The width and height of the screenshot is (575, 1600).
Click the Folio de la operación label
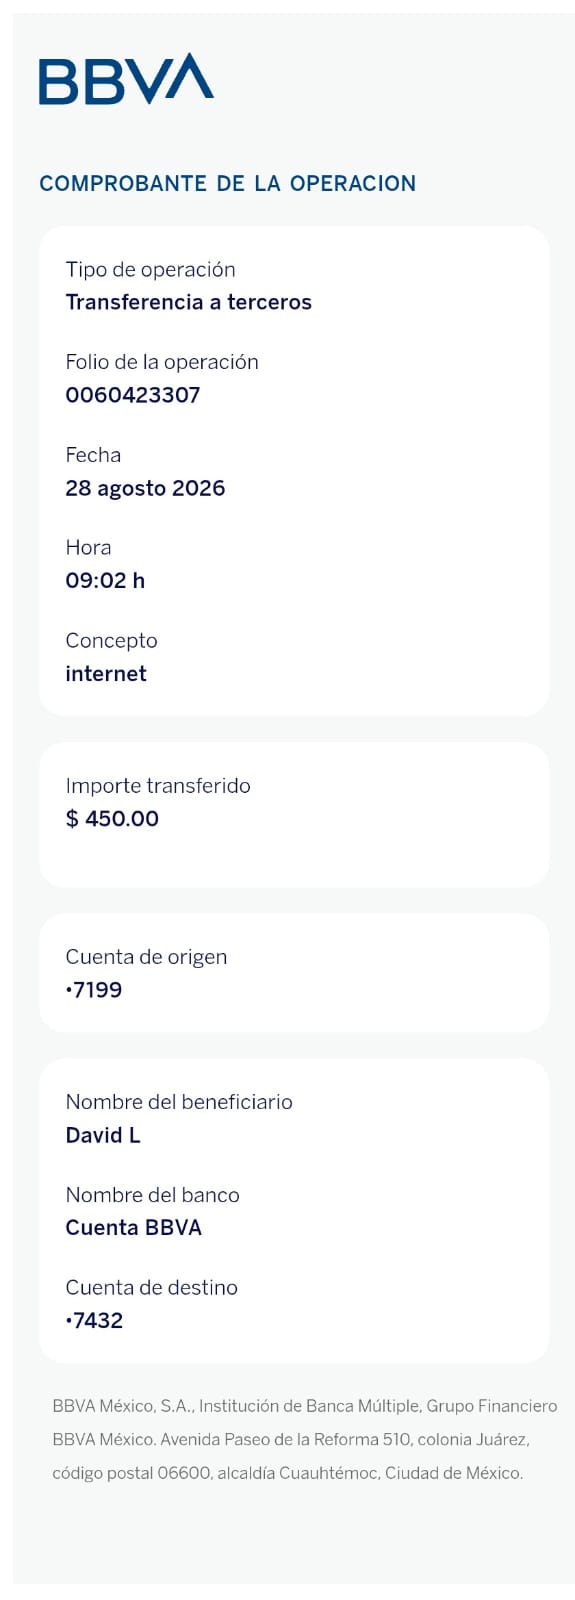pyautogui.click(x=162, y=362)
